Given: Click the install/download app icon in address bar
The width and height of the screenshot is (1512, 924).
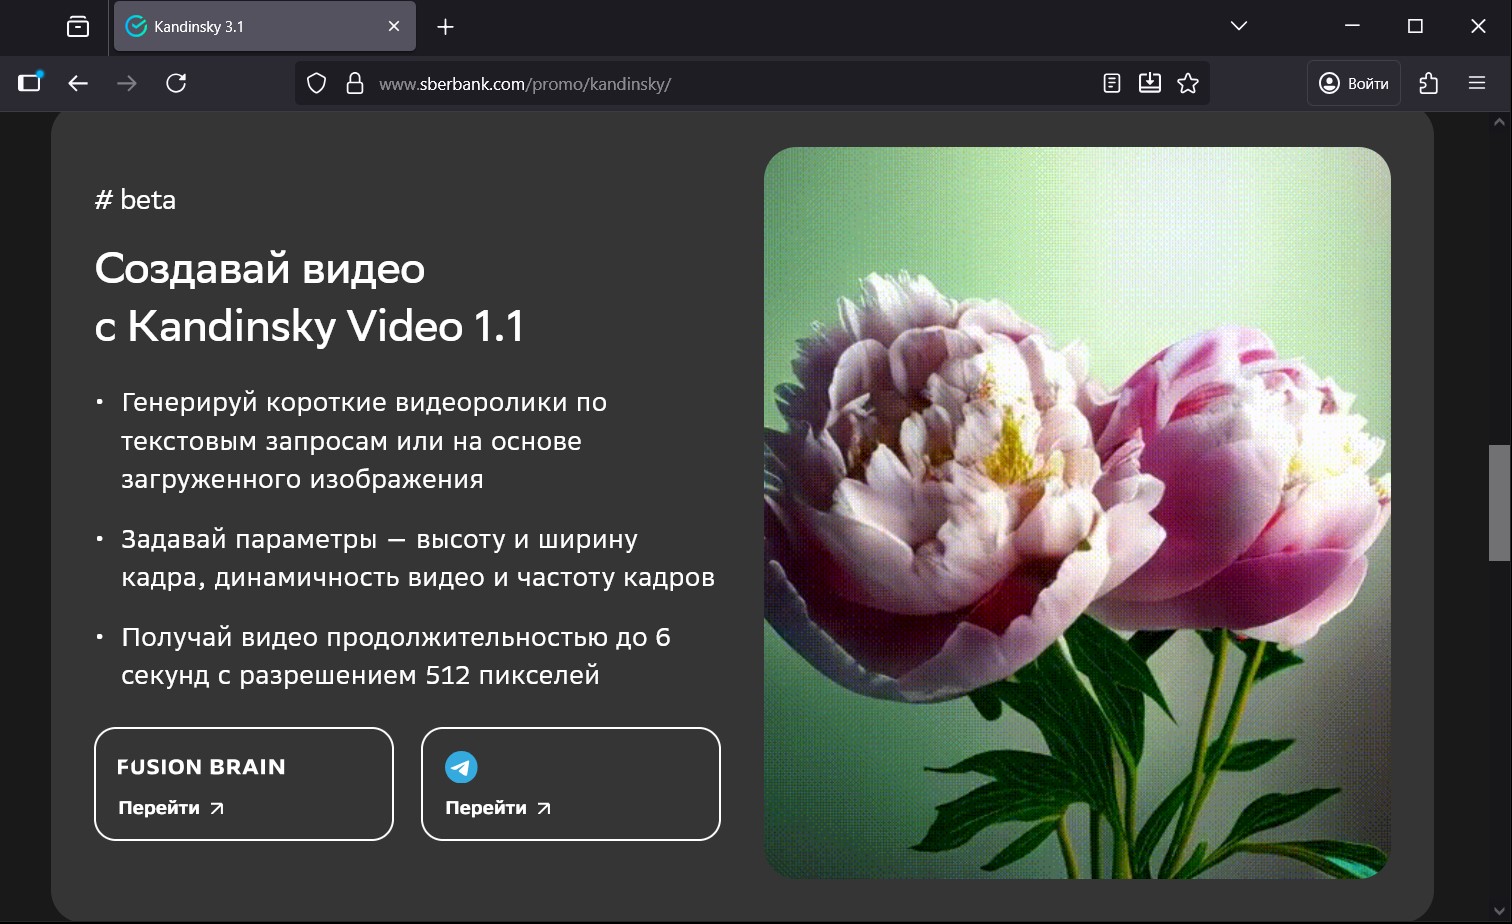Looking at the screenshot, I should pos(1149,83).
